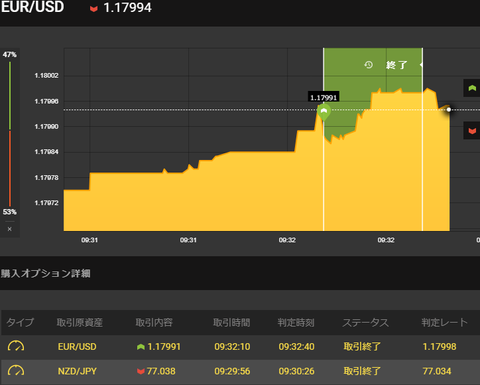Click the ステータス column header
480x385 pixels.
366,322
